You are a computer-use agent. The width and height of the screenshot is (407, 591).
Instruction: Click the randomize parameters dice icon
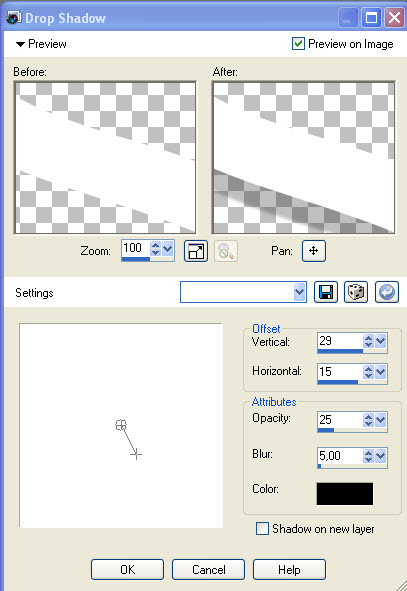[356, 292]
